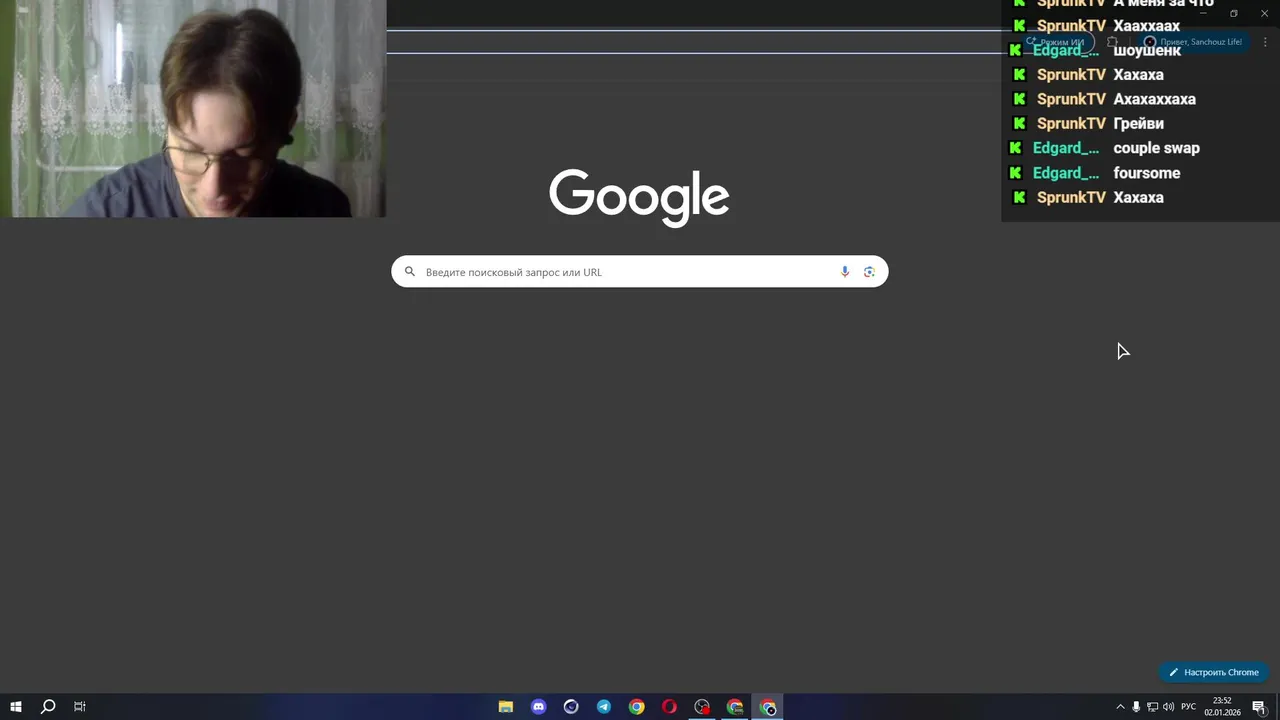The image size is (1280, 720).
Task: Open Windows taskbar search
Action: point(48,707)
